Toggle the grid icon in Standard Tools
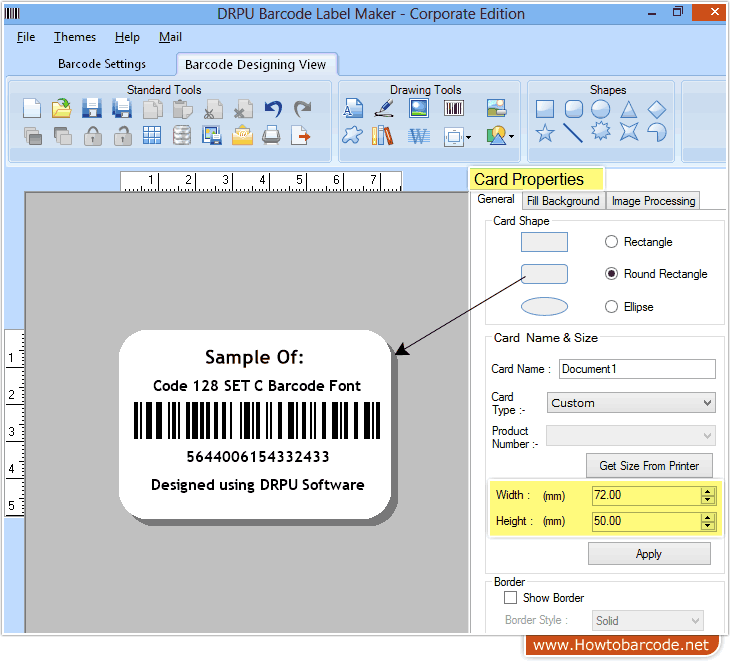Screen dimensions: 730x662 point(152,135)
